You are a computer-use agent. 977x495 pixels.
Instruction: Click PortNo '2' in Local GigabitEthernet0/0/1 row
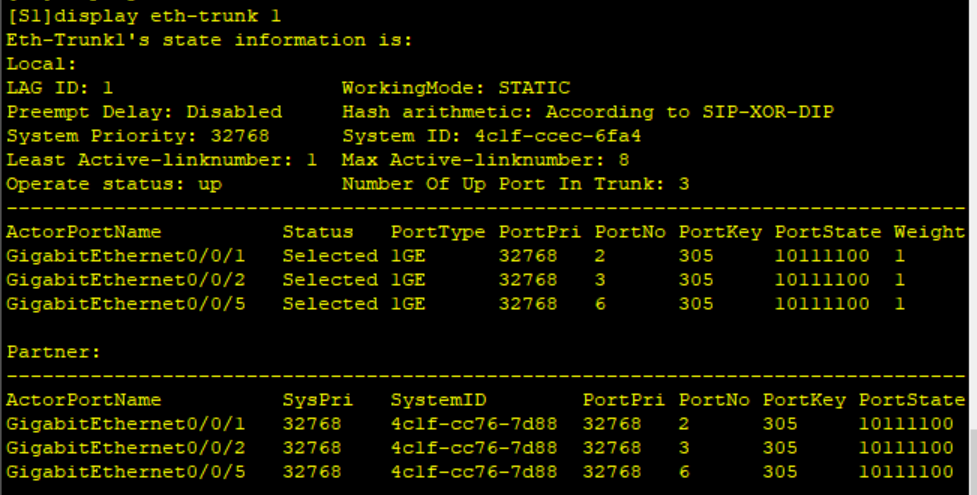[600, 256]
